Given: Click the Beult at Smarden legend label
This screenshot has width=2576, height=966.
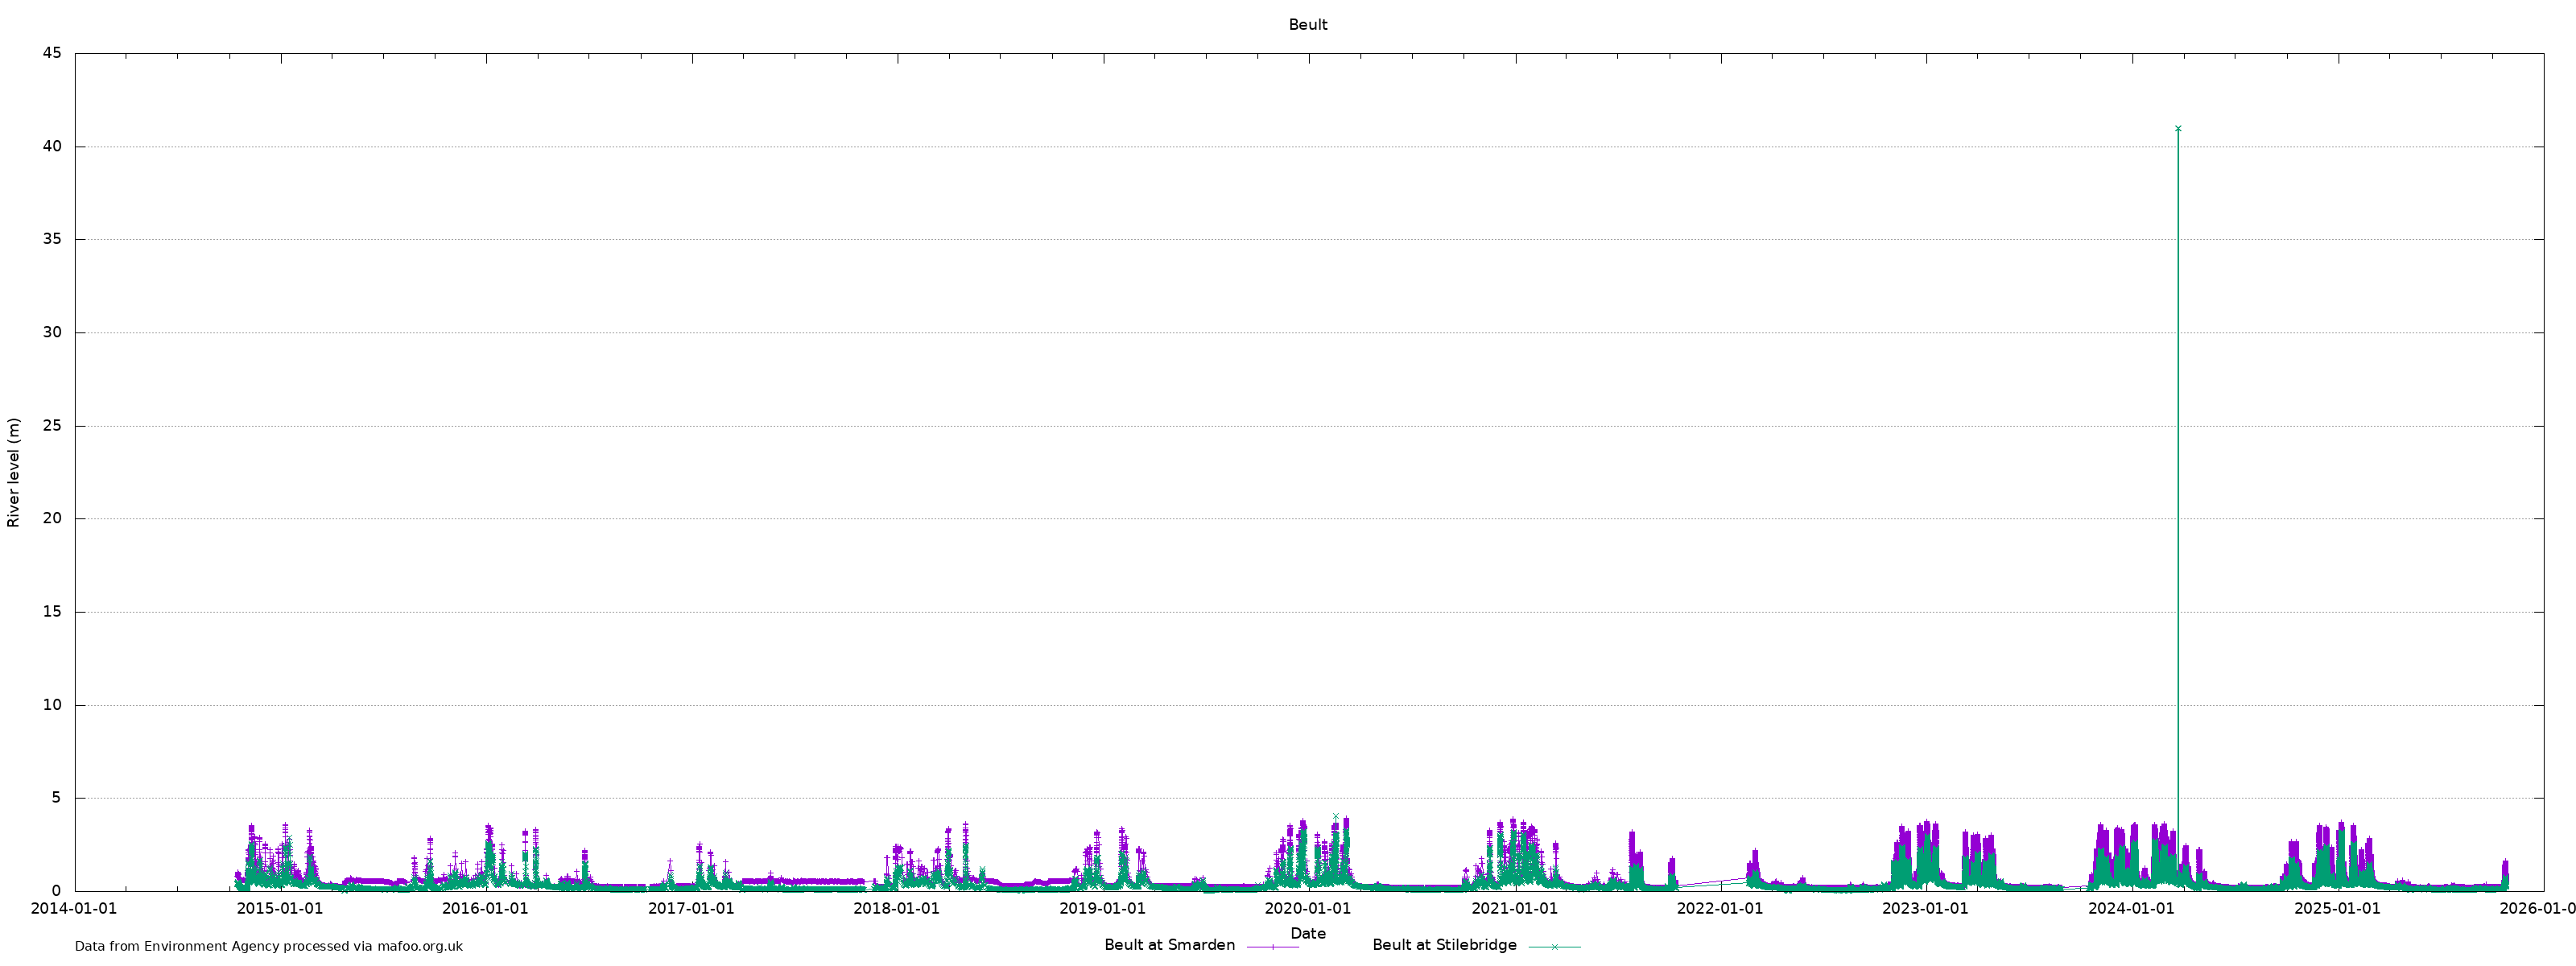Looking at the screenshot, I should coord(1169,945).
